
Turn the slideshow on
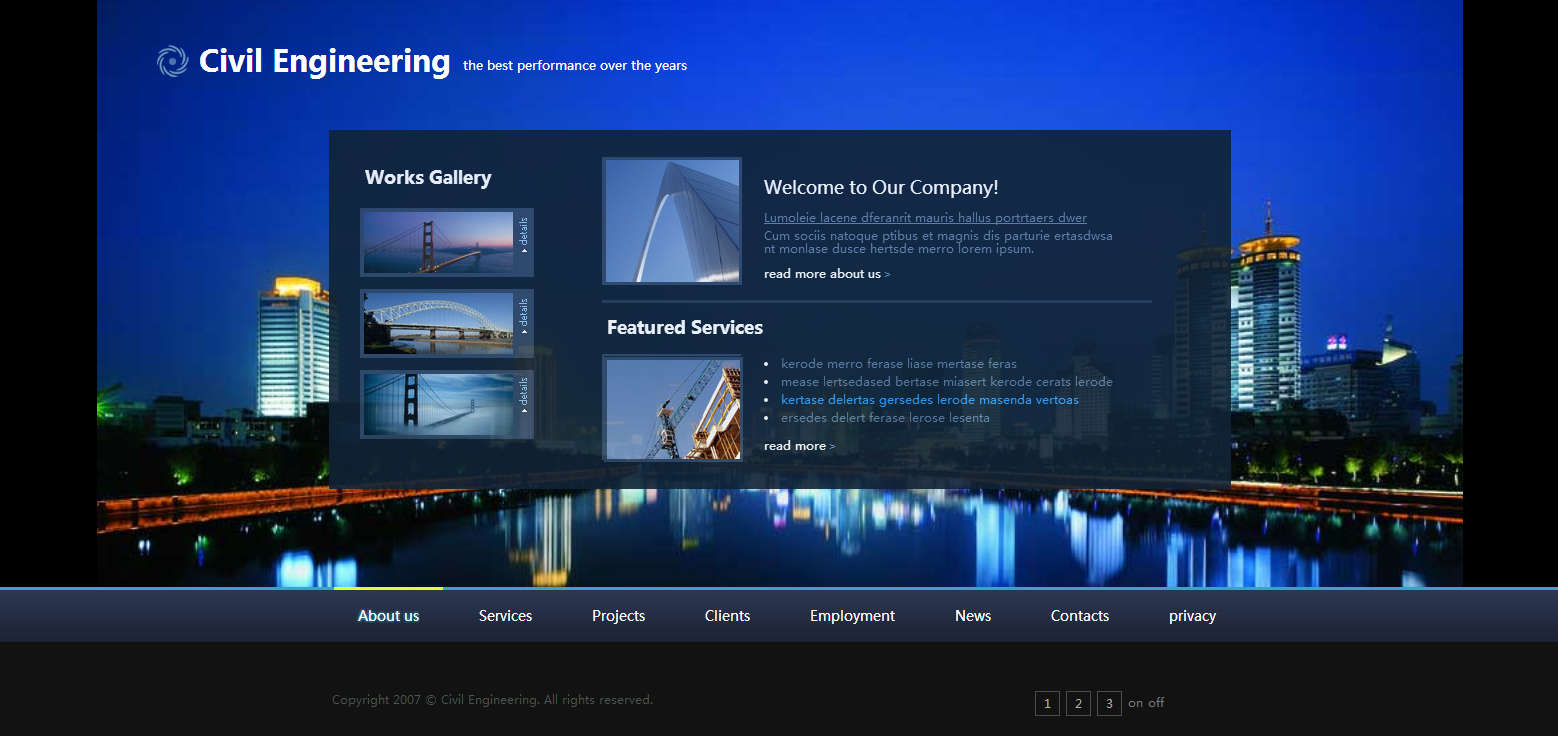click(x=1135, y=703)
